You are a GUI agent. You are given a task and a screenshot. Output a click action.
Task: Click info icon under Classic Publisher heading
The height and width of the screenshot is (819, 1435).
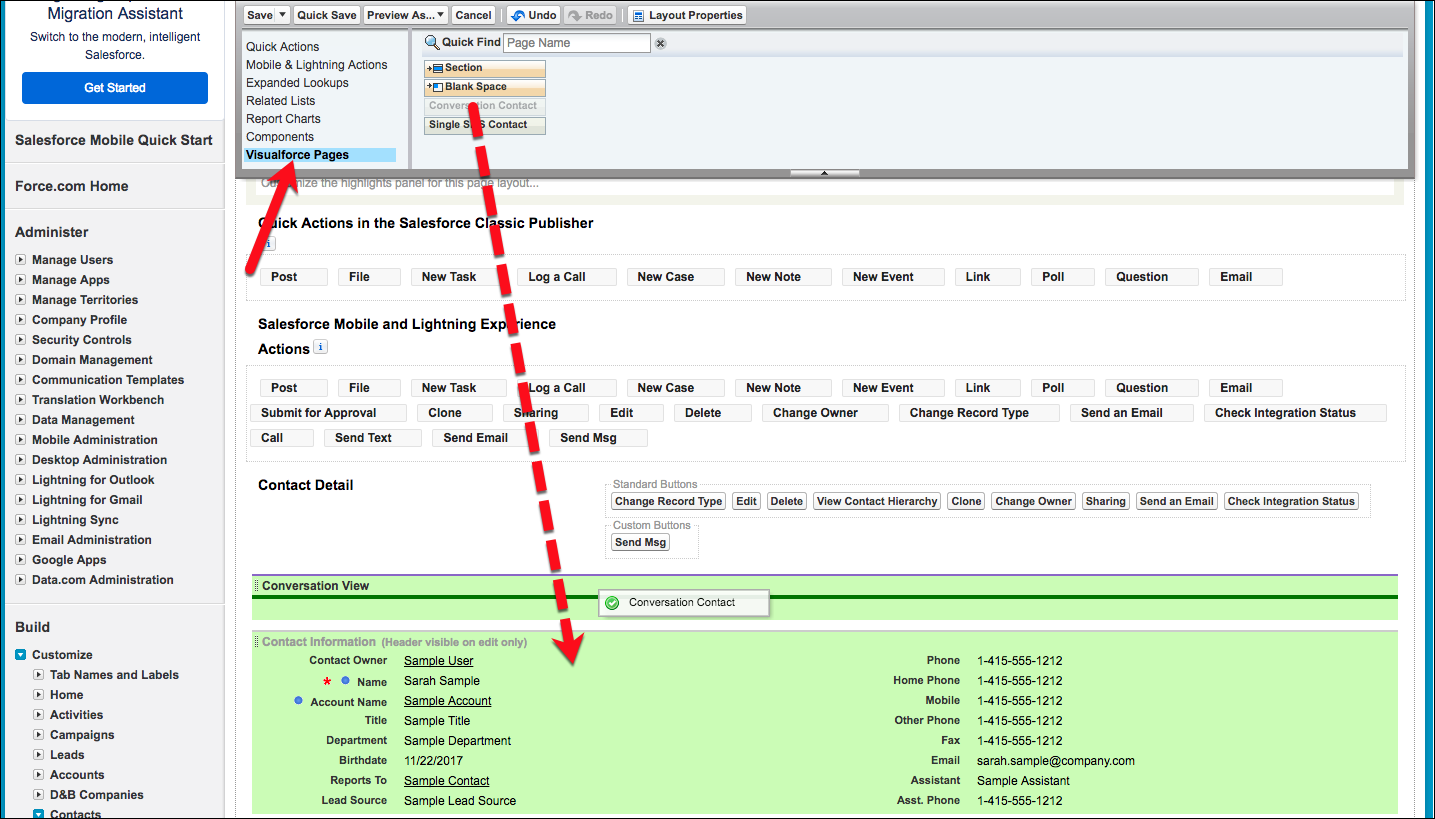coord(267,243)
